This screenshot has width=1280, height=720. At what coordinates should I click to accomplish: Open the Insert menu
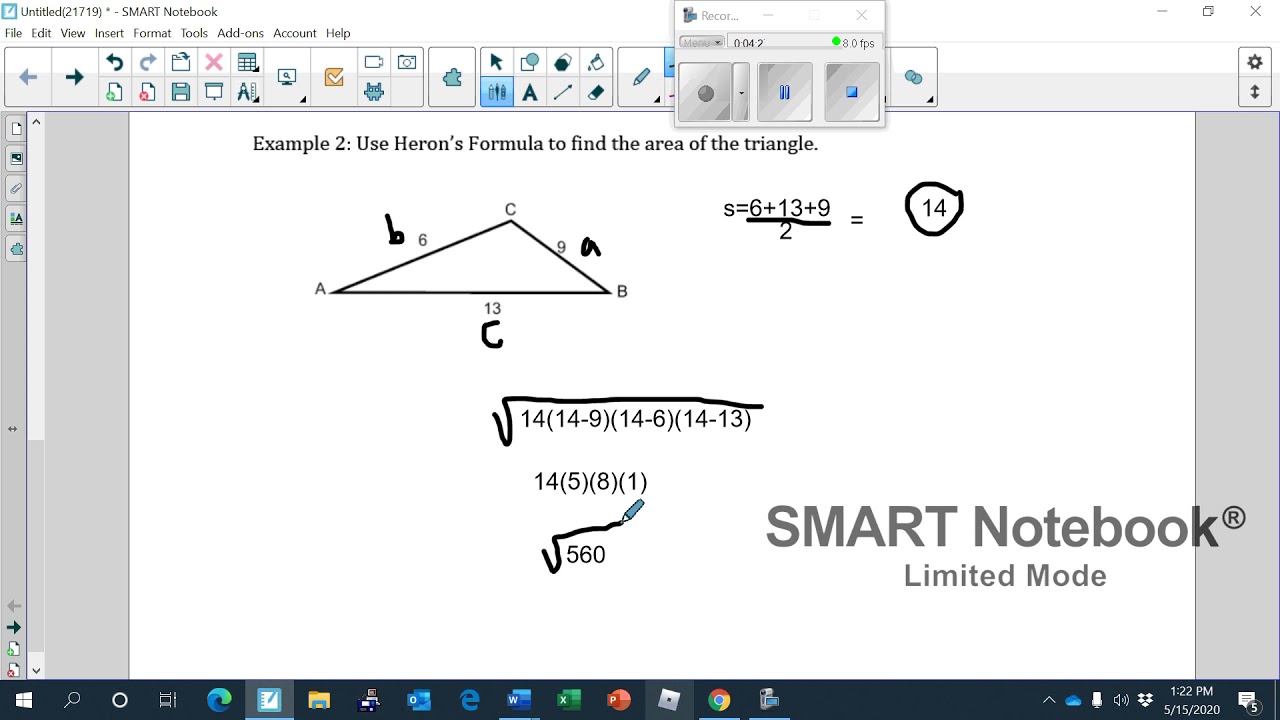point(109,33)
